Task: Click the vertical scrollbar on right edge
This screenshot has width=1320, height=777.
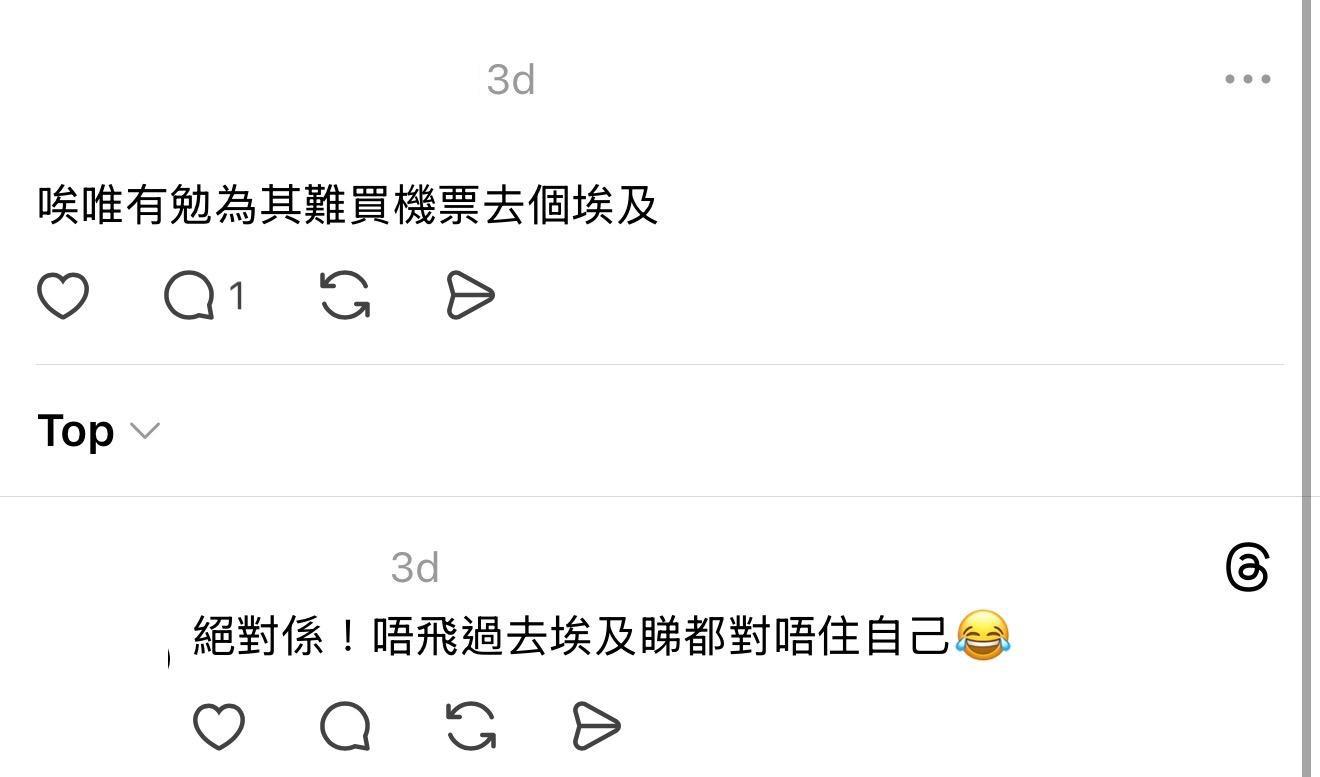Action: click(x=1306, y=388)
